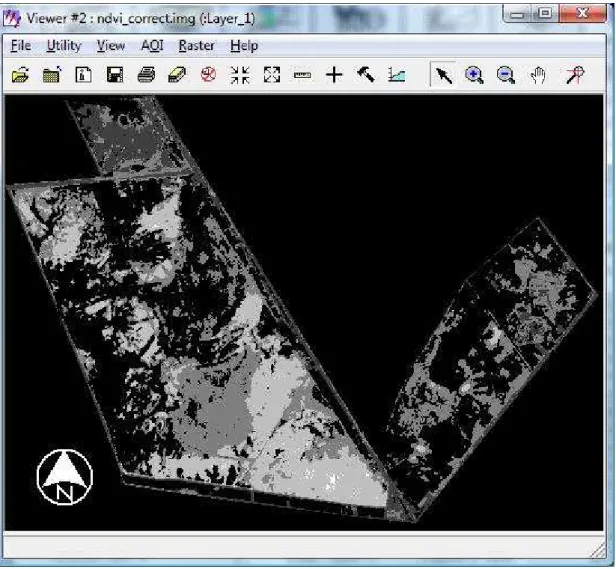This screenshot has width=616, height=569.
Task: Activate the inquire cursor crosshair icon
Action: [x=334, y=75]
